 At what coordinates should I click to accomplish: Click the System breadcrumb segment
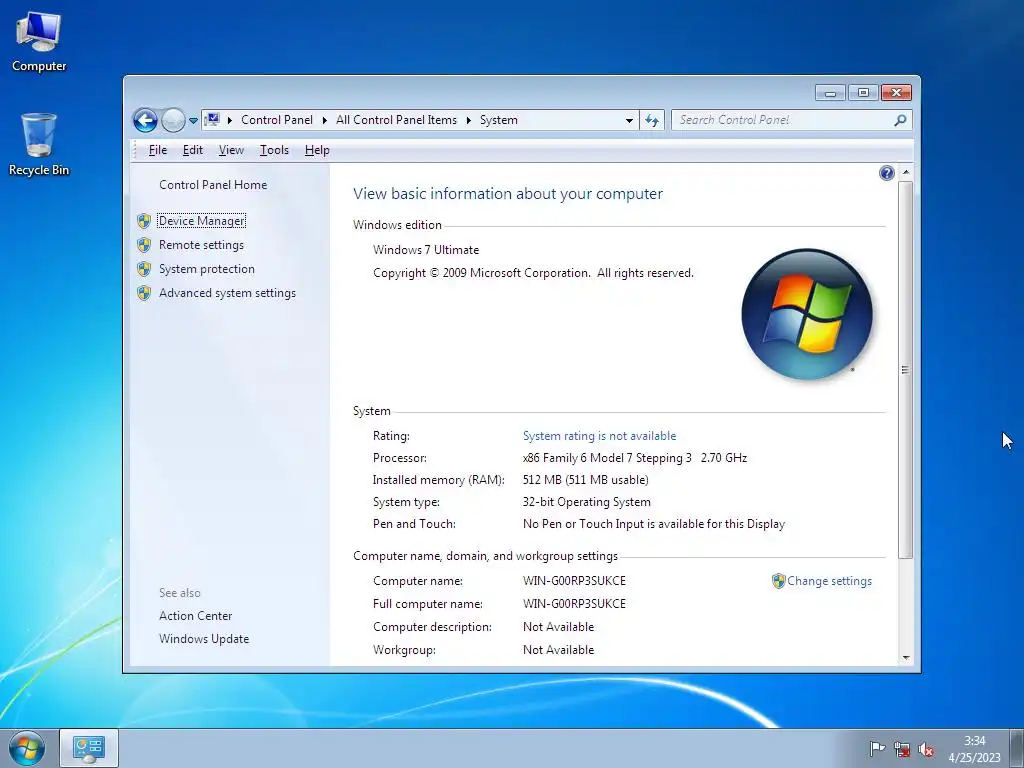499,120
